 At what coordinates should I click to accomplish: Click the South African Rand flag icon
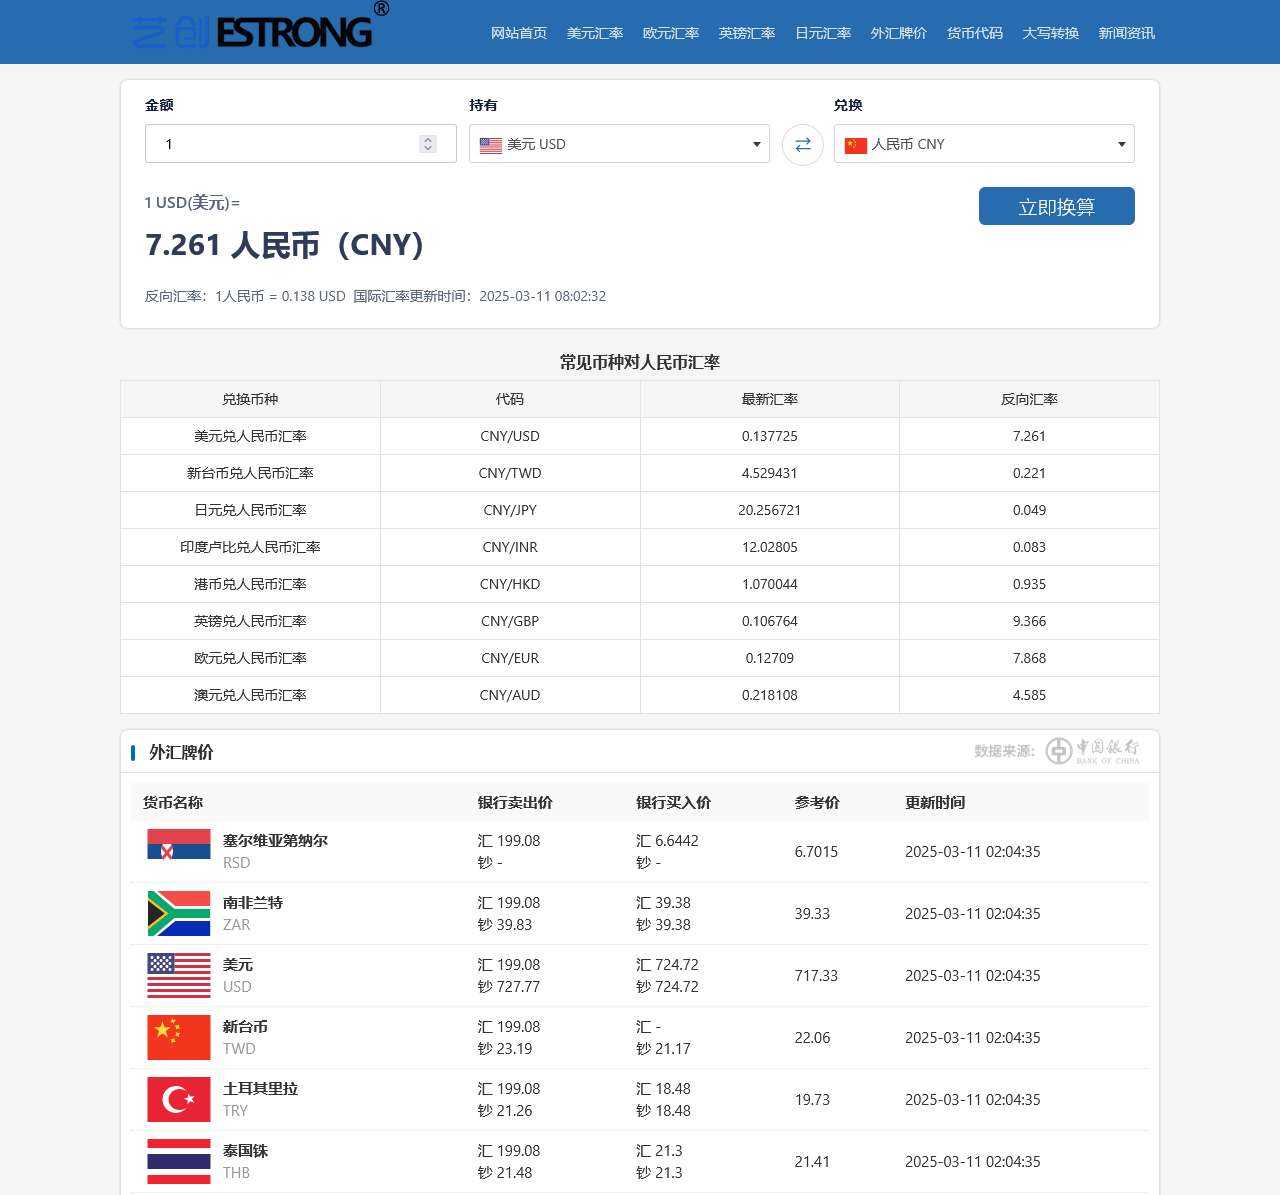179,913
